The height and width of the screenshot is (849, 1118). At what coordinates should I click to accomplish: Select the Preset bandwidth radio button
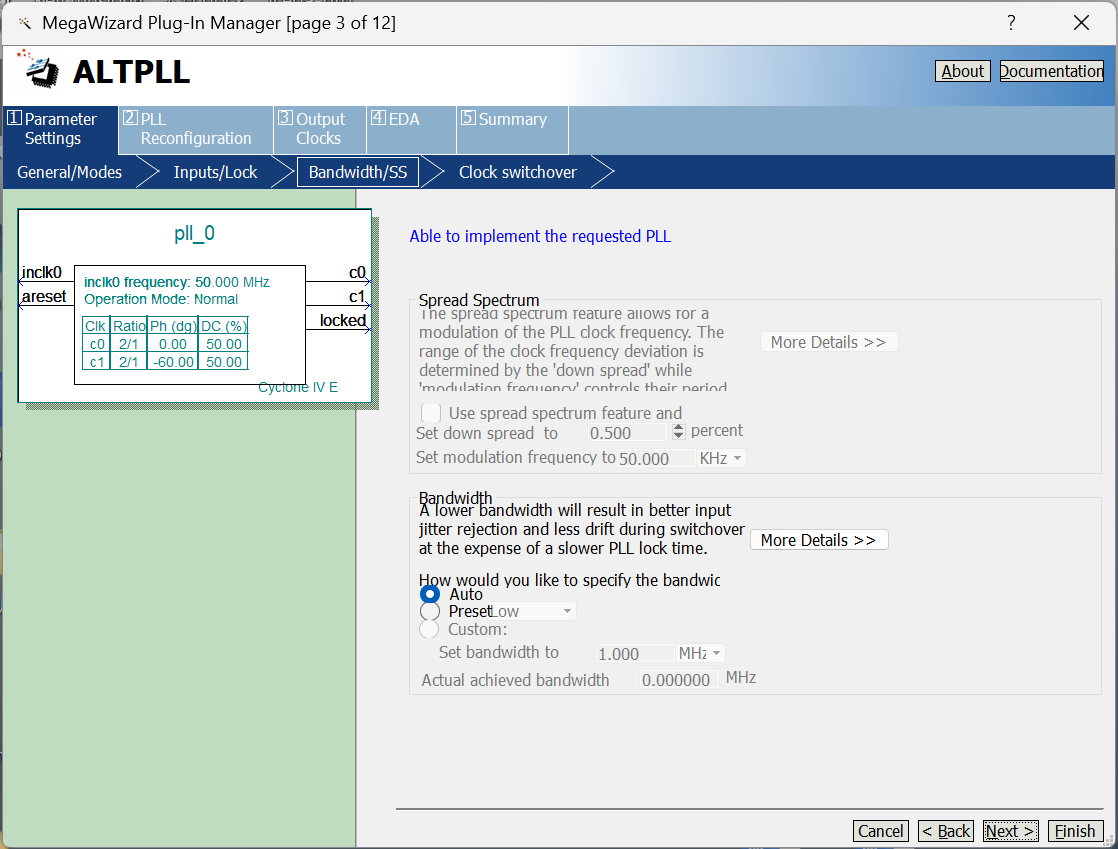click(430, 612)
